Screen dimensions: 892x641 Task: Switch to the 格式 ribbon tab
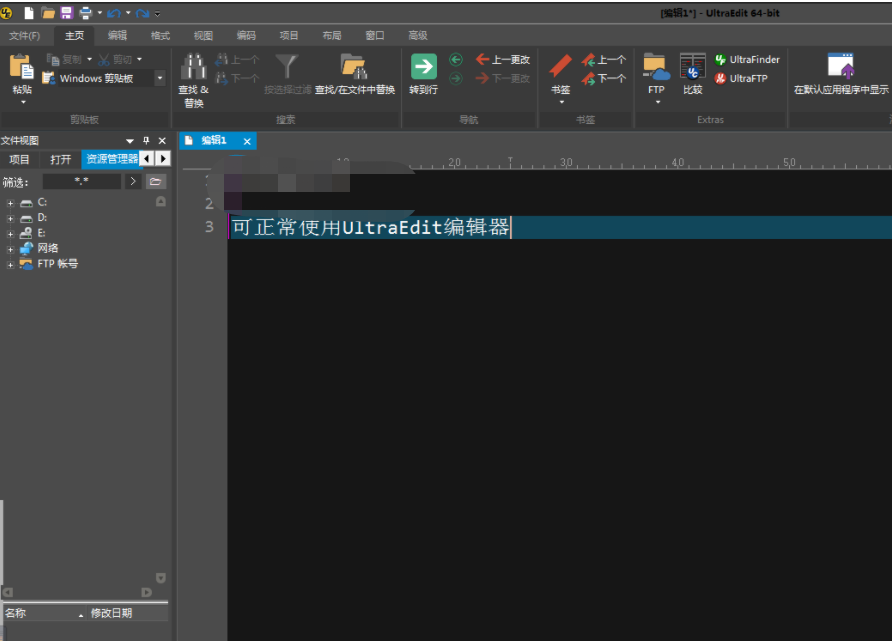click(x=160, y=35)
